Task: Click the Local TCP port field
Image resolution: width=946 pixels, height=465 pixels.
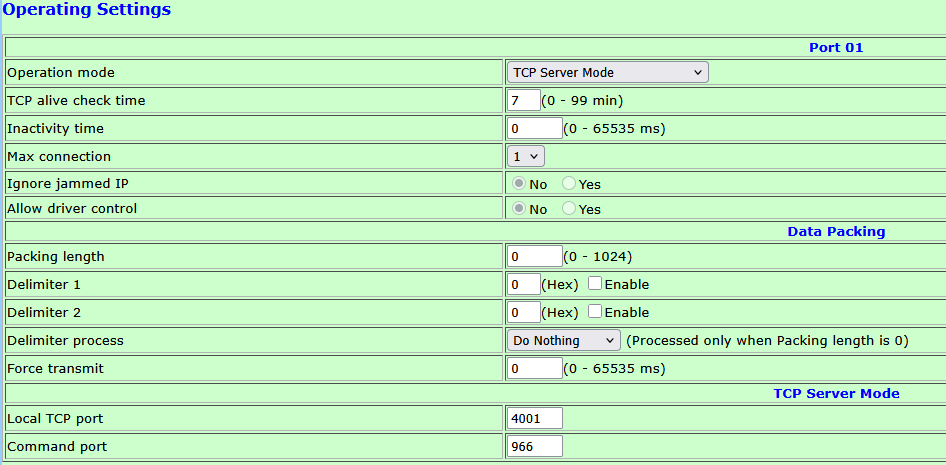Action: pyautogui.click(x=535, y=418)
